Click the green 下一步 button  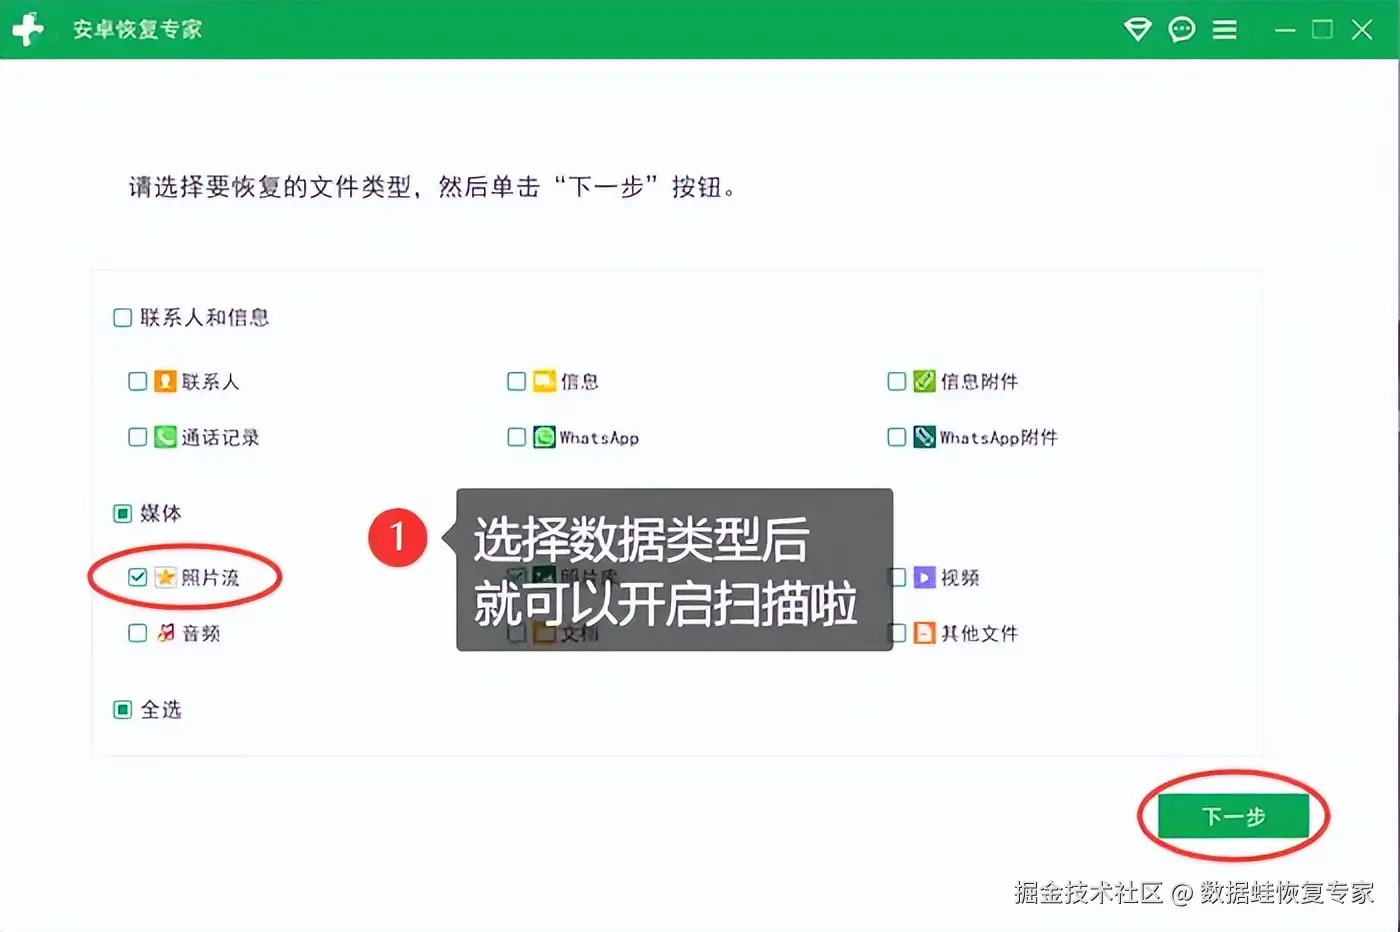(1233, 816)
